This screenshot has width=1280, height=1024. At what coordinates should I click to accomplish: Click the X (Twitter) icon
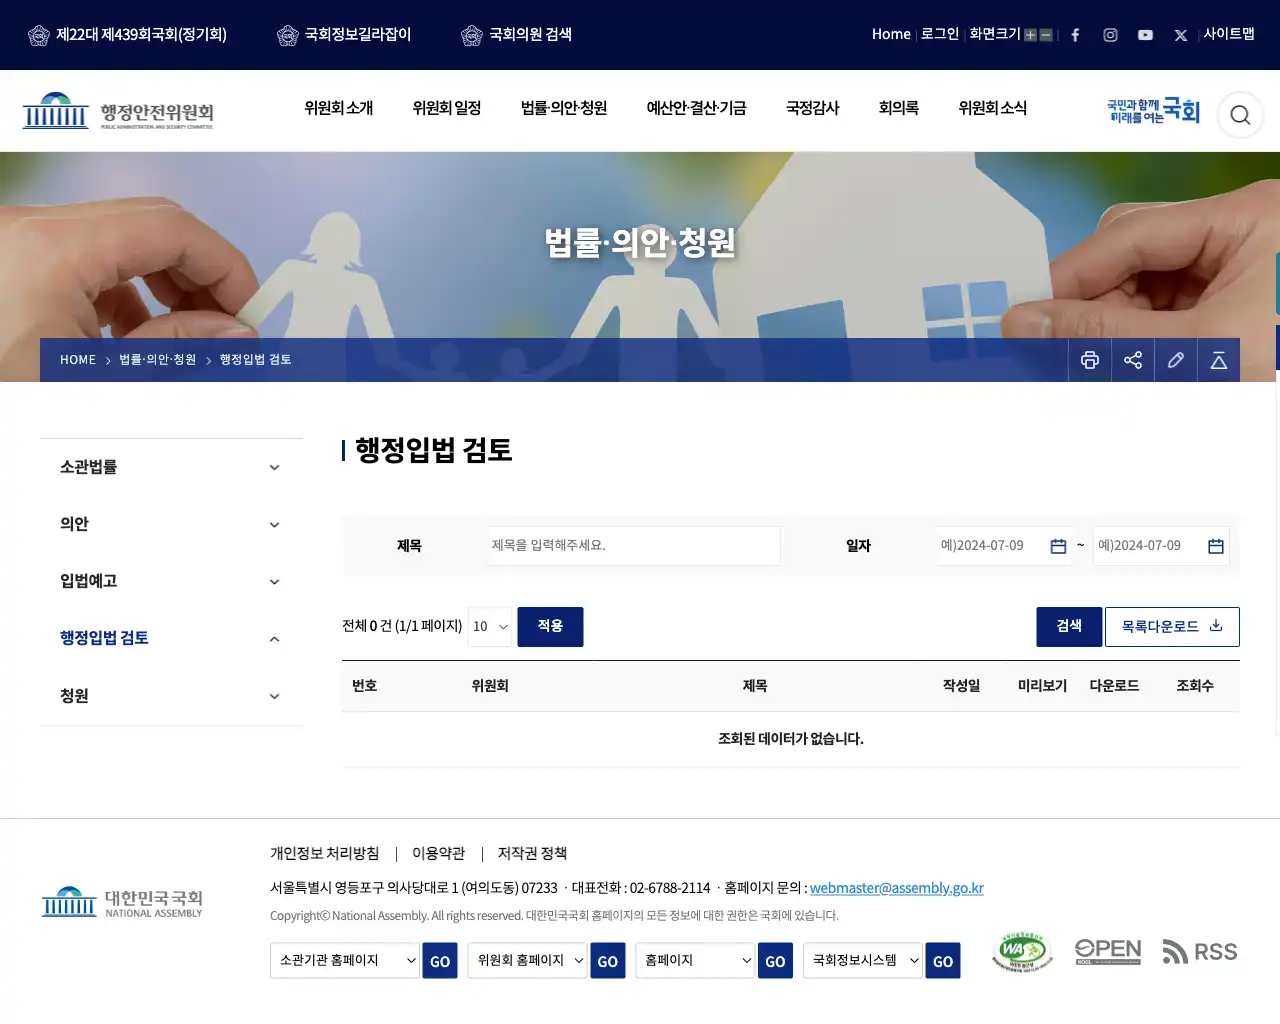pyautogui.click(x=1181, y=35)
